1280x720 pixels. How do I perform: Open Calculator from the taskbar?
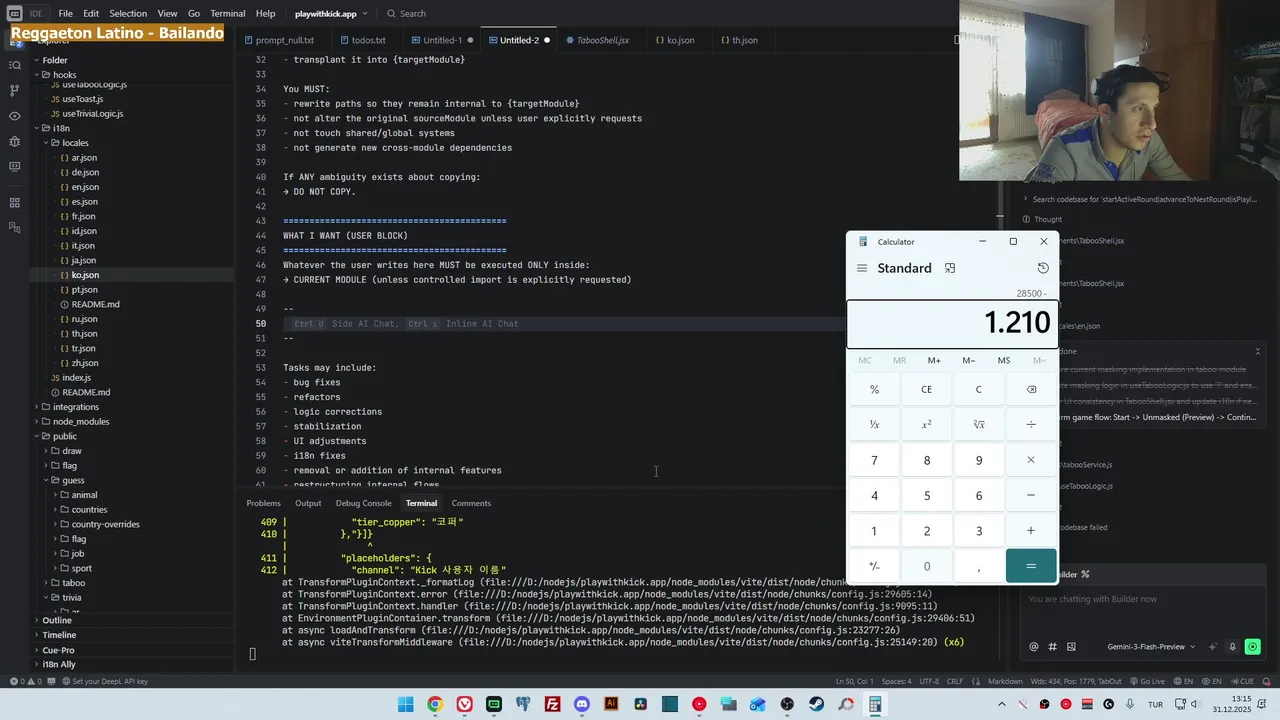coord(875,705)
